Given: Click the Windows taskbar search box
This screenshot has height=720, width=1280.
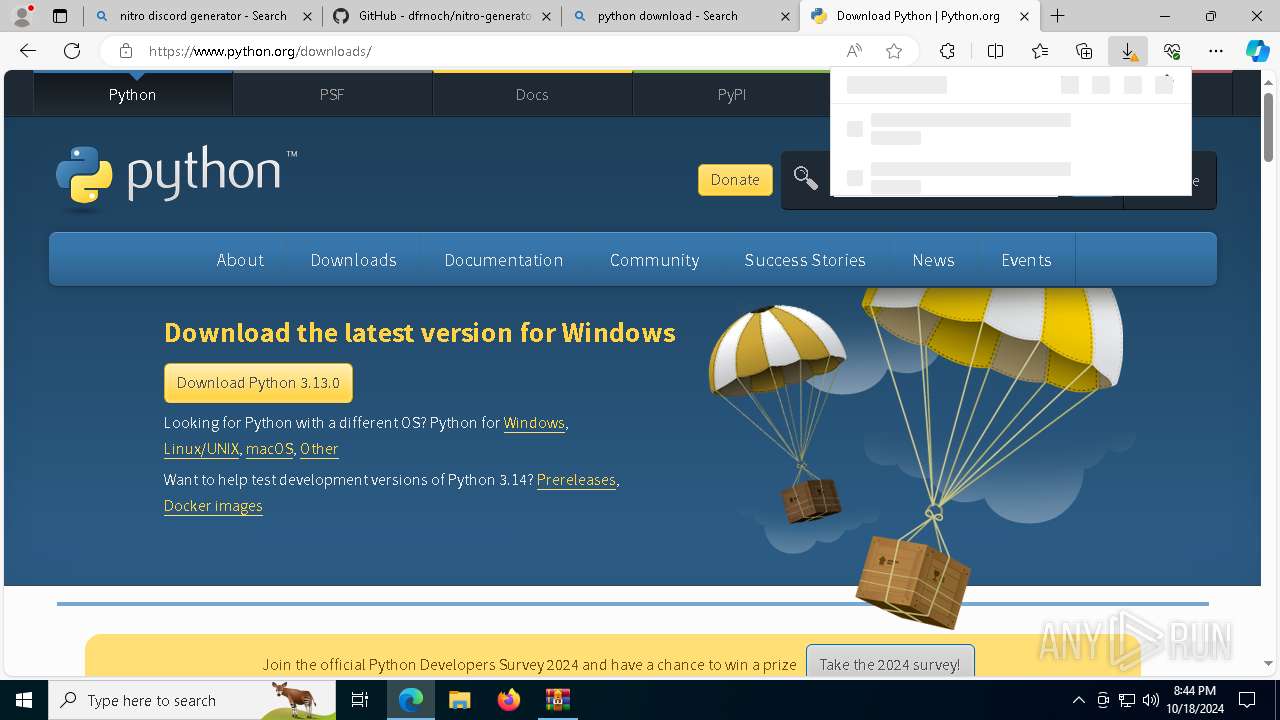Looking at the screenshot, I should pos(192,700).
